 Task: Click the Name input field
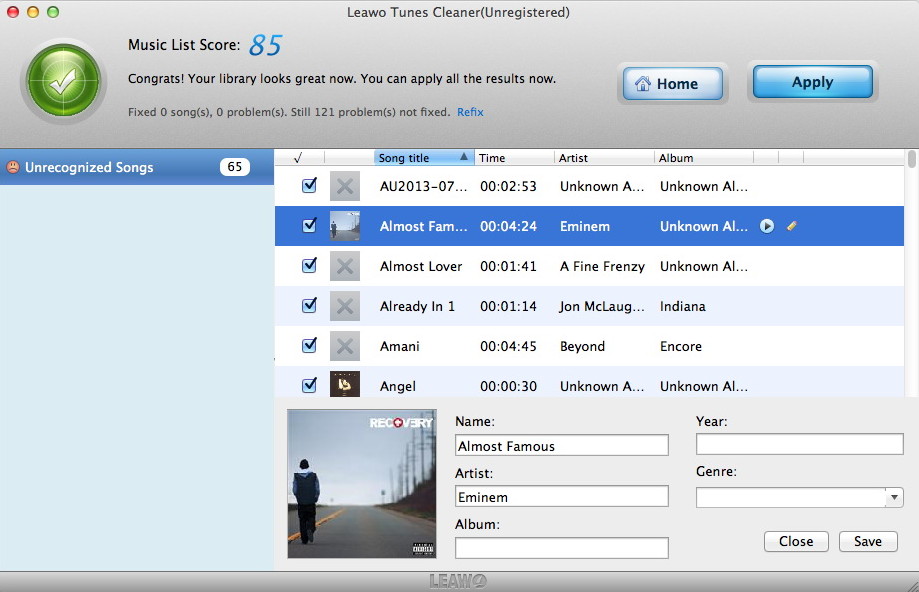point(561,445)
